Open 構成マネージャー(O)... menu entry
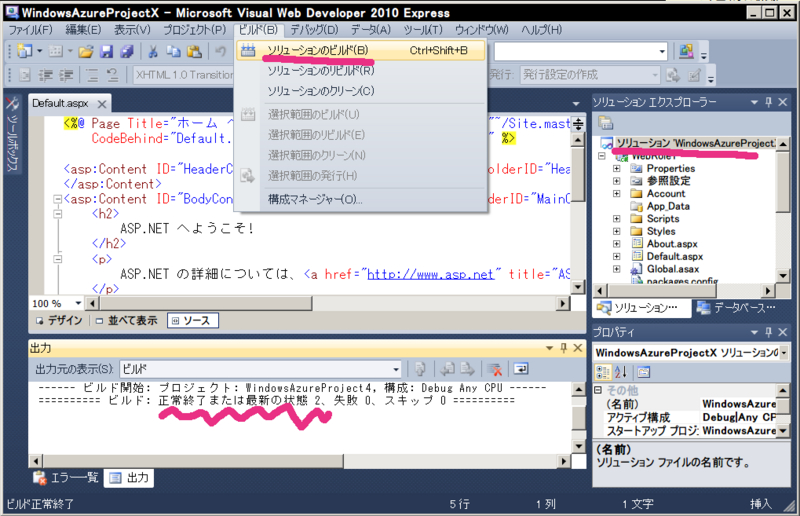800x516 pixels. click(361, 200)
